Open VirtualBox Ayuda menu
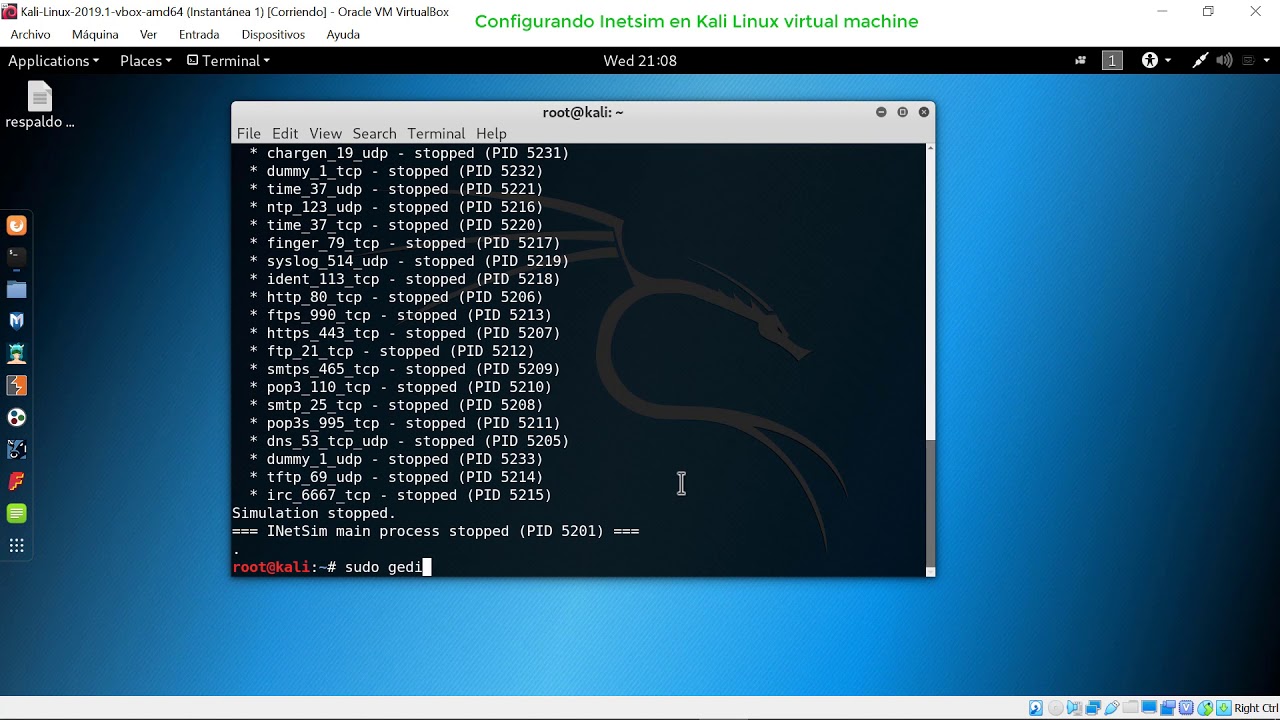 click(343, 34)
